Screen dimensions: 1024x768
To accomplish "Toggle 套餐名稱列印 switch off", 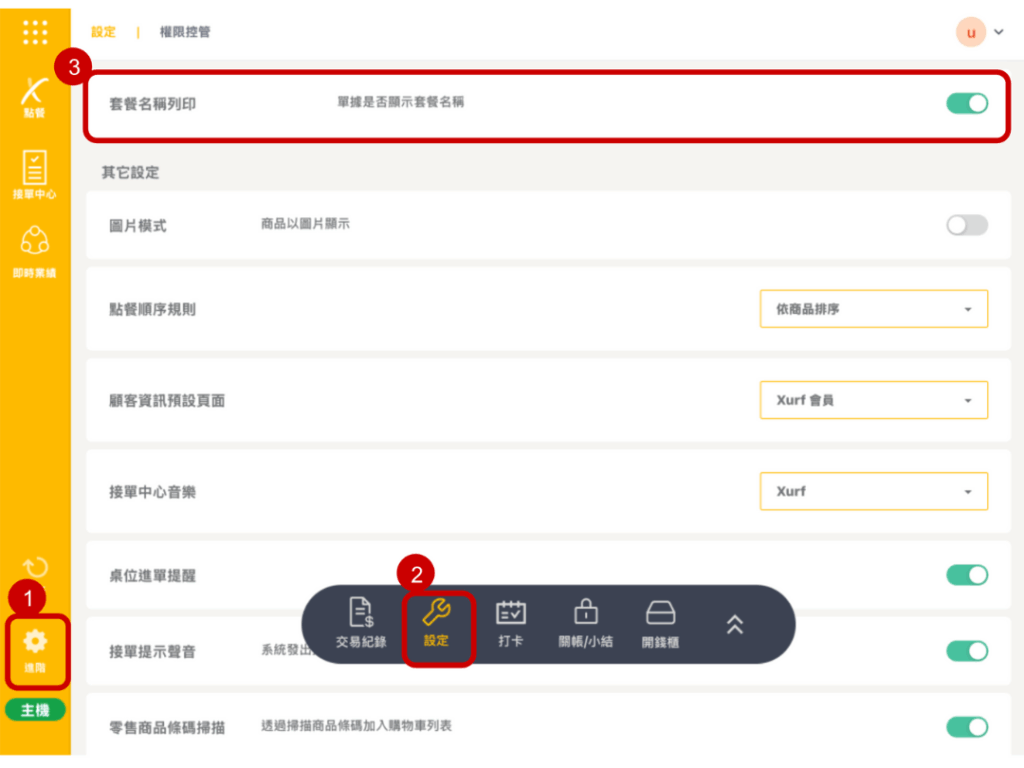I will (966, 103).
